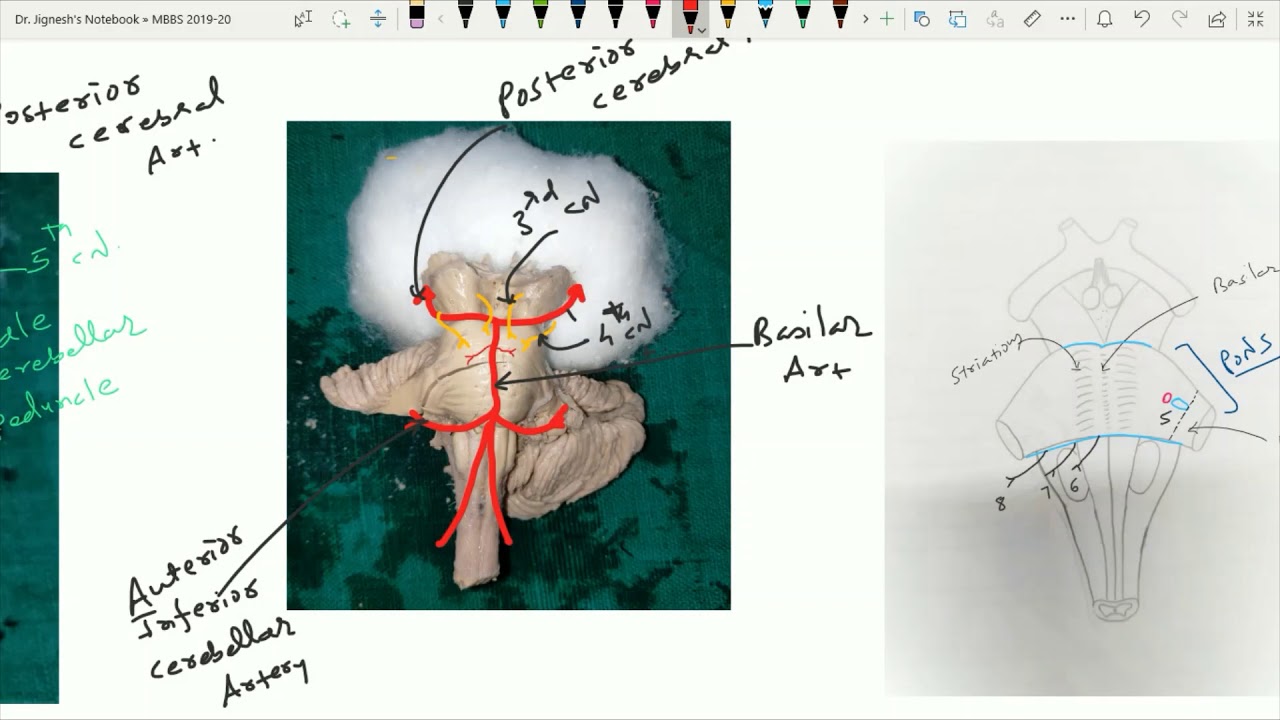Viewport: 1280px width, 720px height.
Task: Click the Ink to Text icon
Action: click(994, 19)
